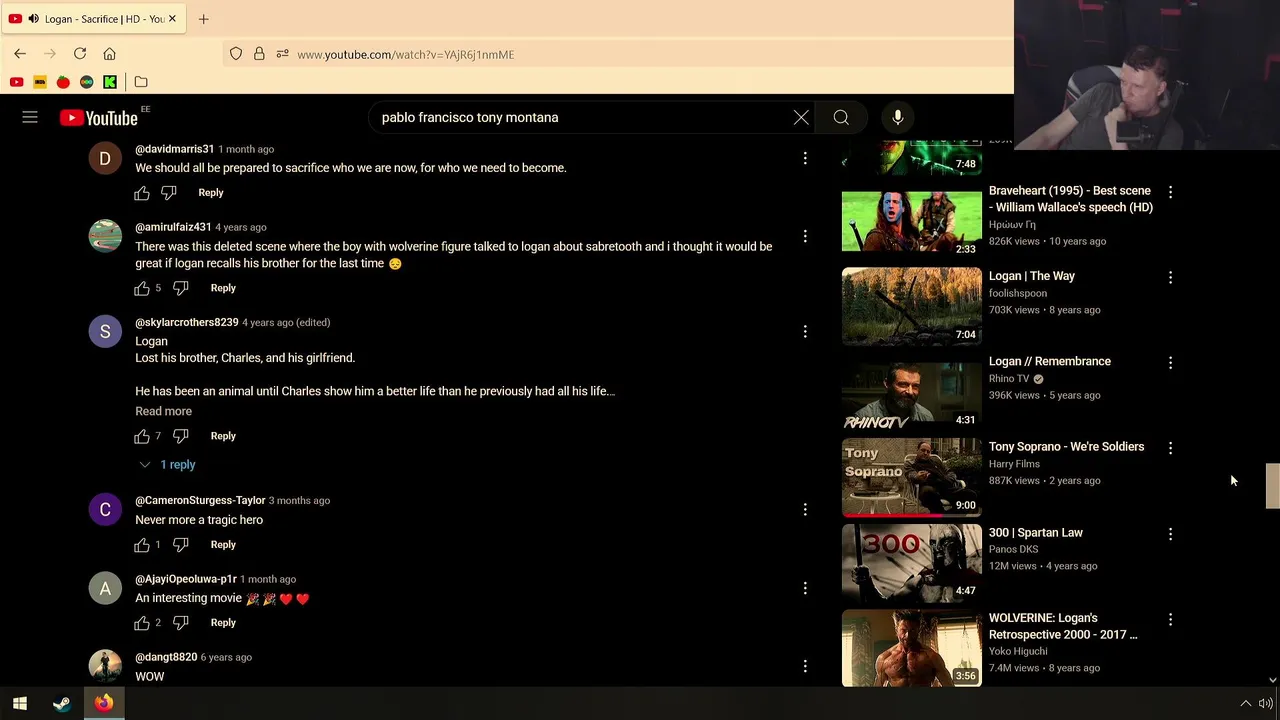Dislike the 'Never more a tragic hero' comment
The width and height of the screenshot is (1280, 720).
coord(181,545)
